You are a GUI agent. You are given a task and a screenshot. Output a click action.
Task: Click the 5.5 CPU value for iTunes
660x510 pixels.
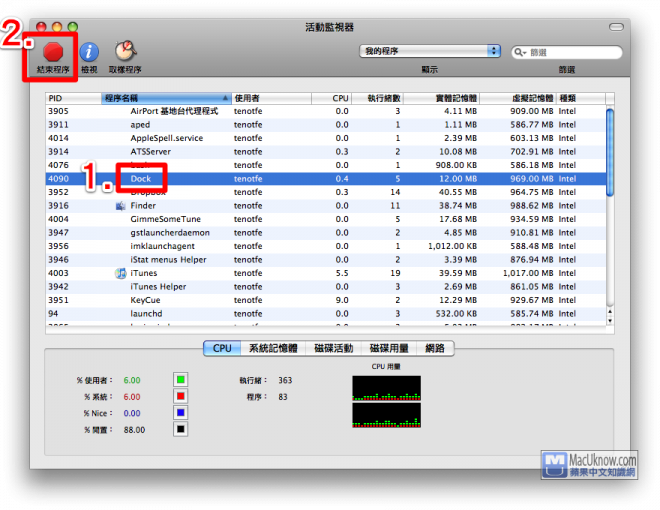point(342,274)
